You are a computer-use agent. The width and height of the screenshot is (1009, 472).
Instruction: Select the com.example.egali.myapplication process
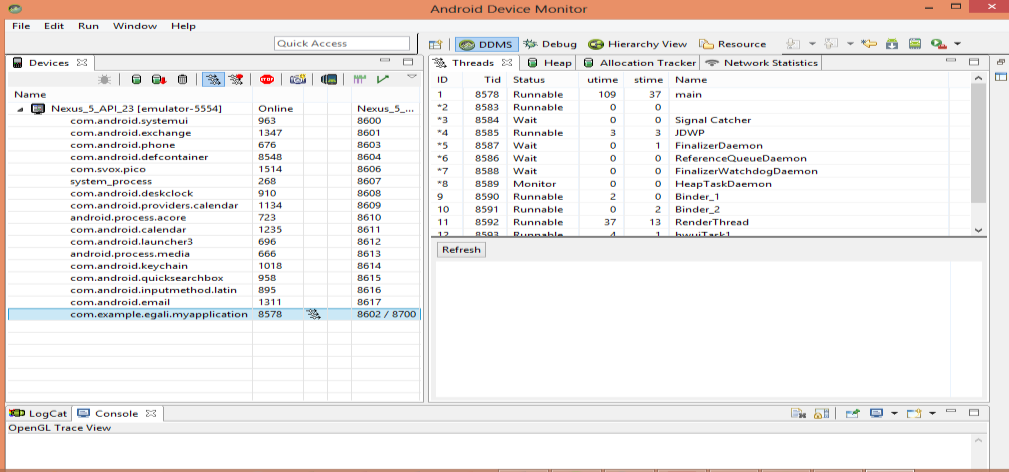point(214,314)
